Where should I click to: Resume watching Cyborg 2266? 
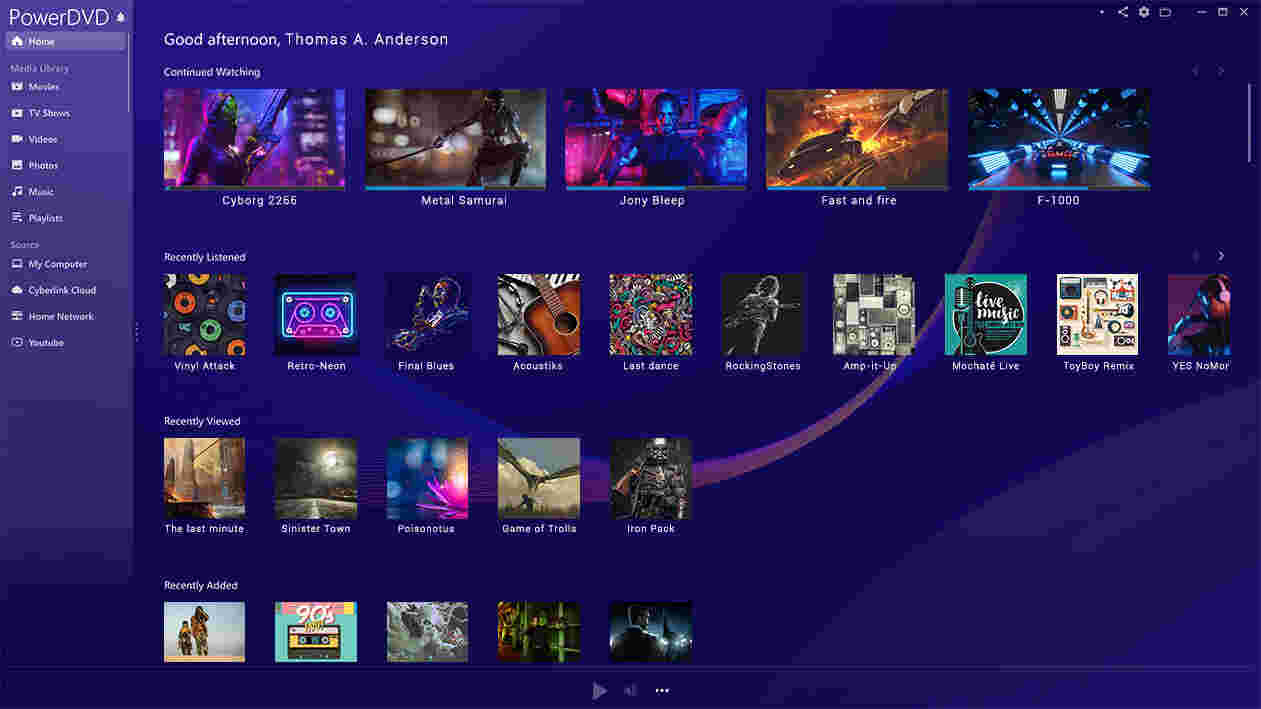click(254, 138)
